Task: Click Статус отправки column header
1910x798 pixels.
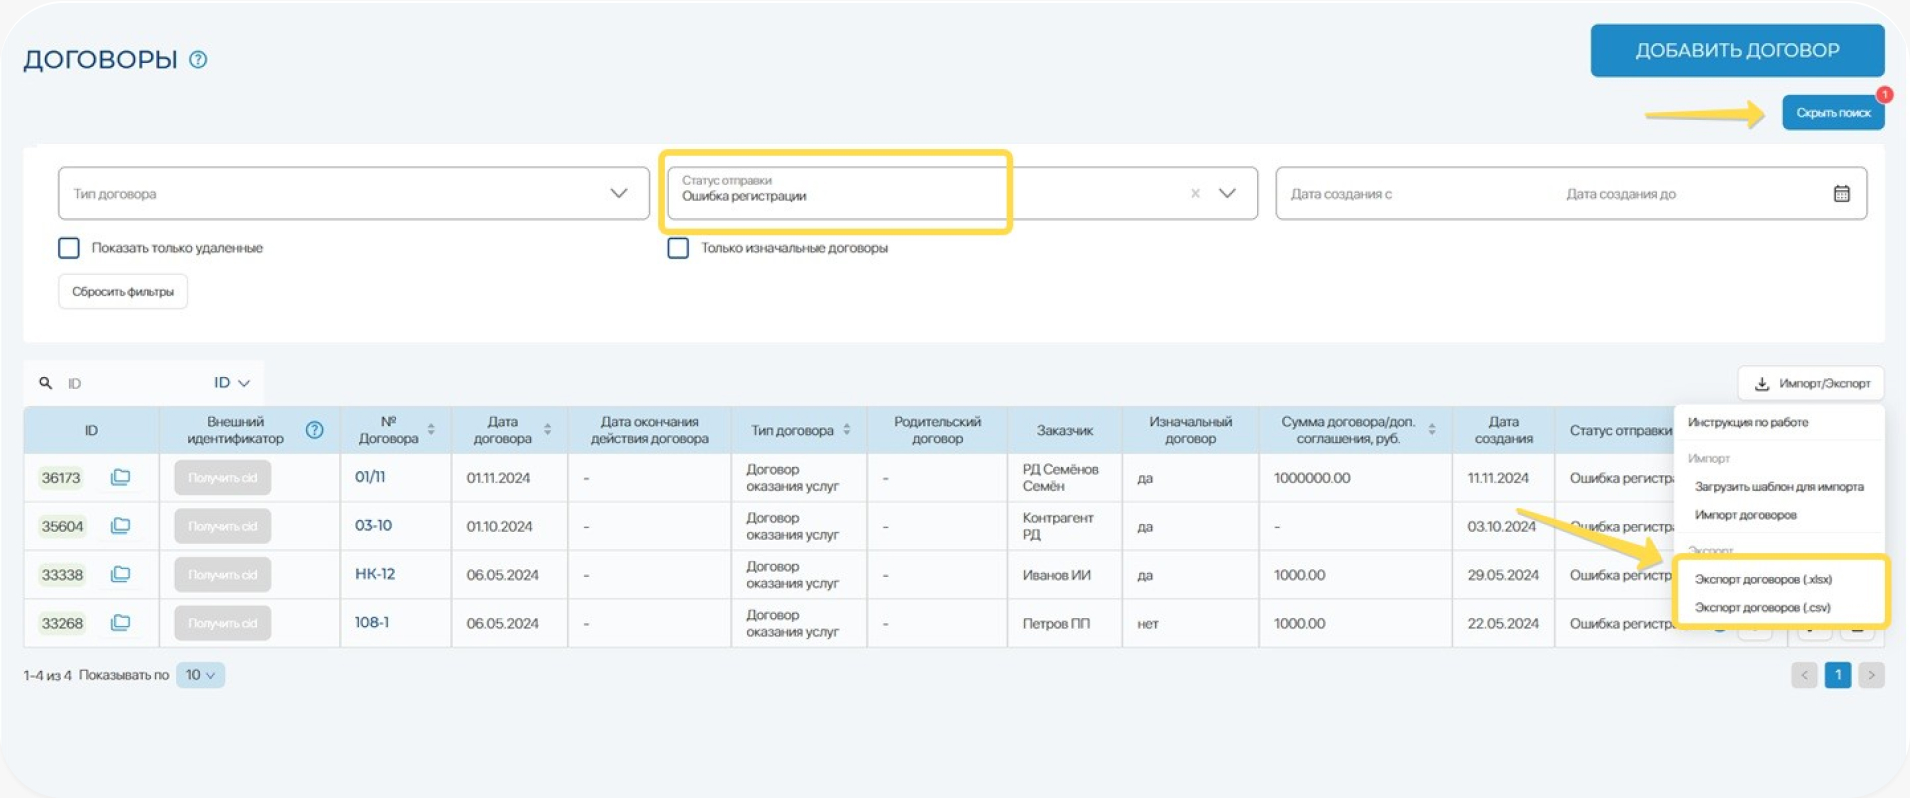Action: click(x=1620, y=430)
